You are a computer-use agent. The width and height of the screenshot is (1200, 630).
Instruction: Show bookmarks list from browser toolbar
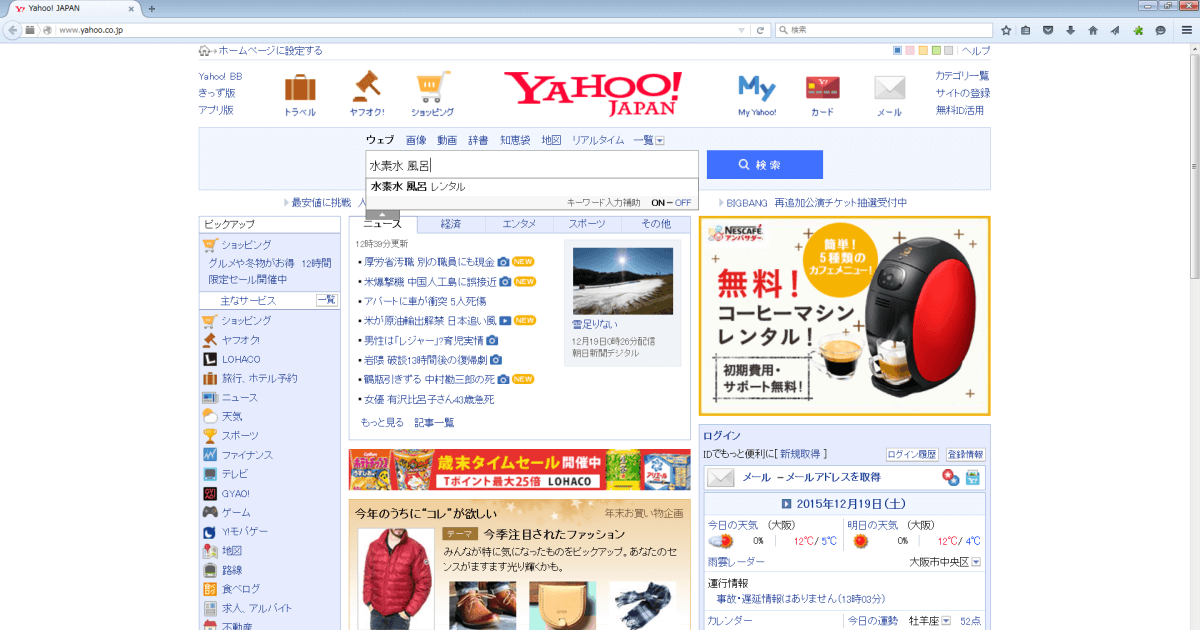tap(1027, 30)
